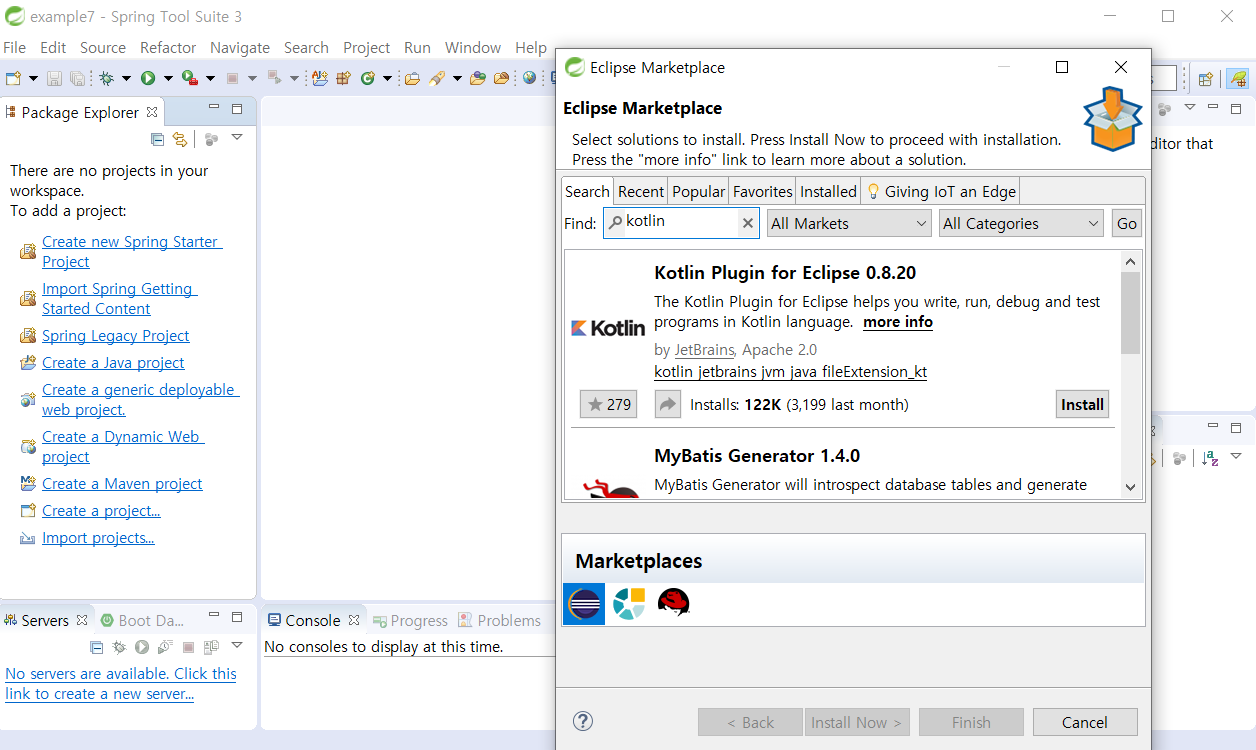Open the File menu
Viewport: 1256px width, 750px height.
15,47
